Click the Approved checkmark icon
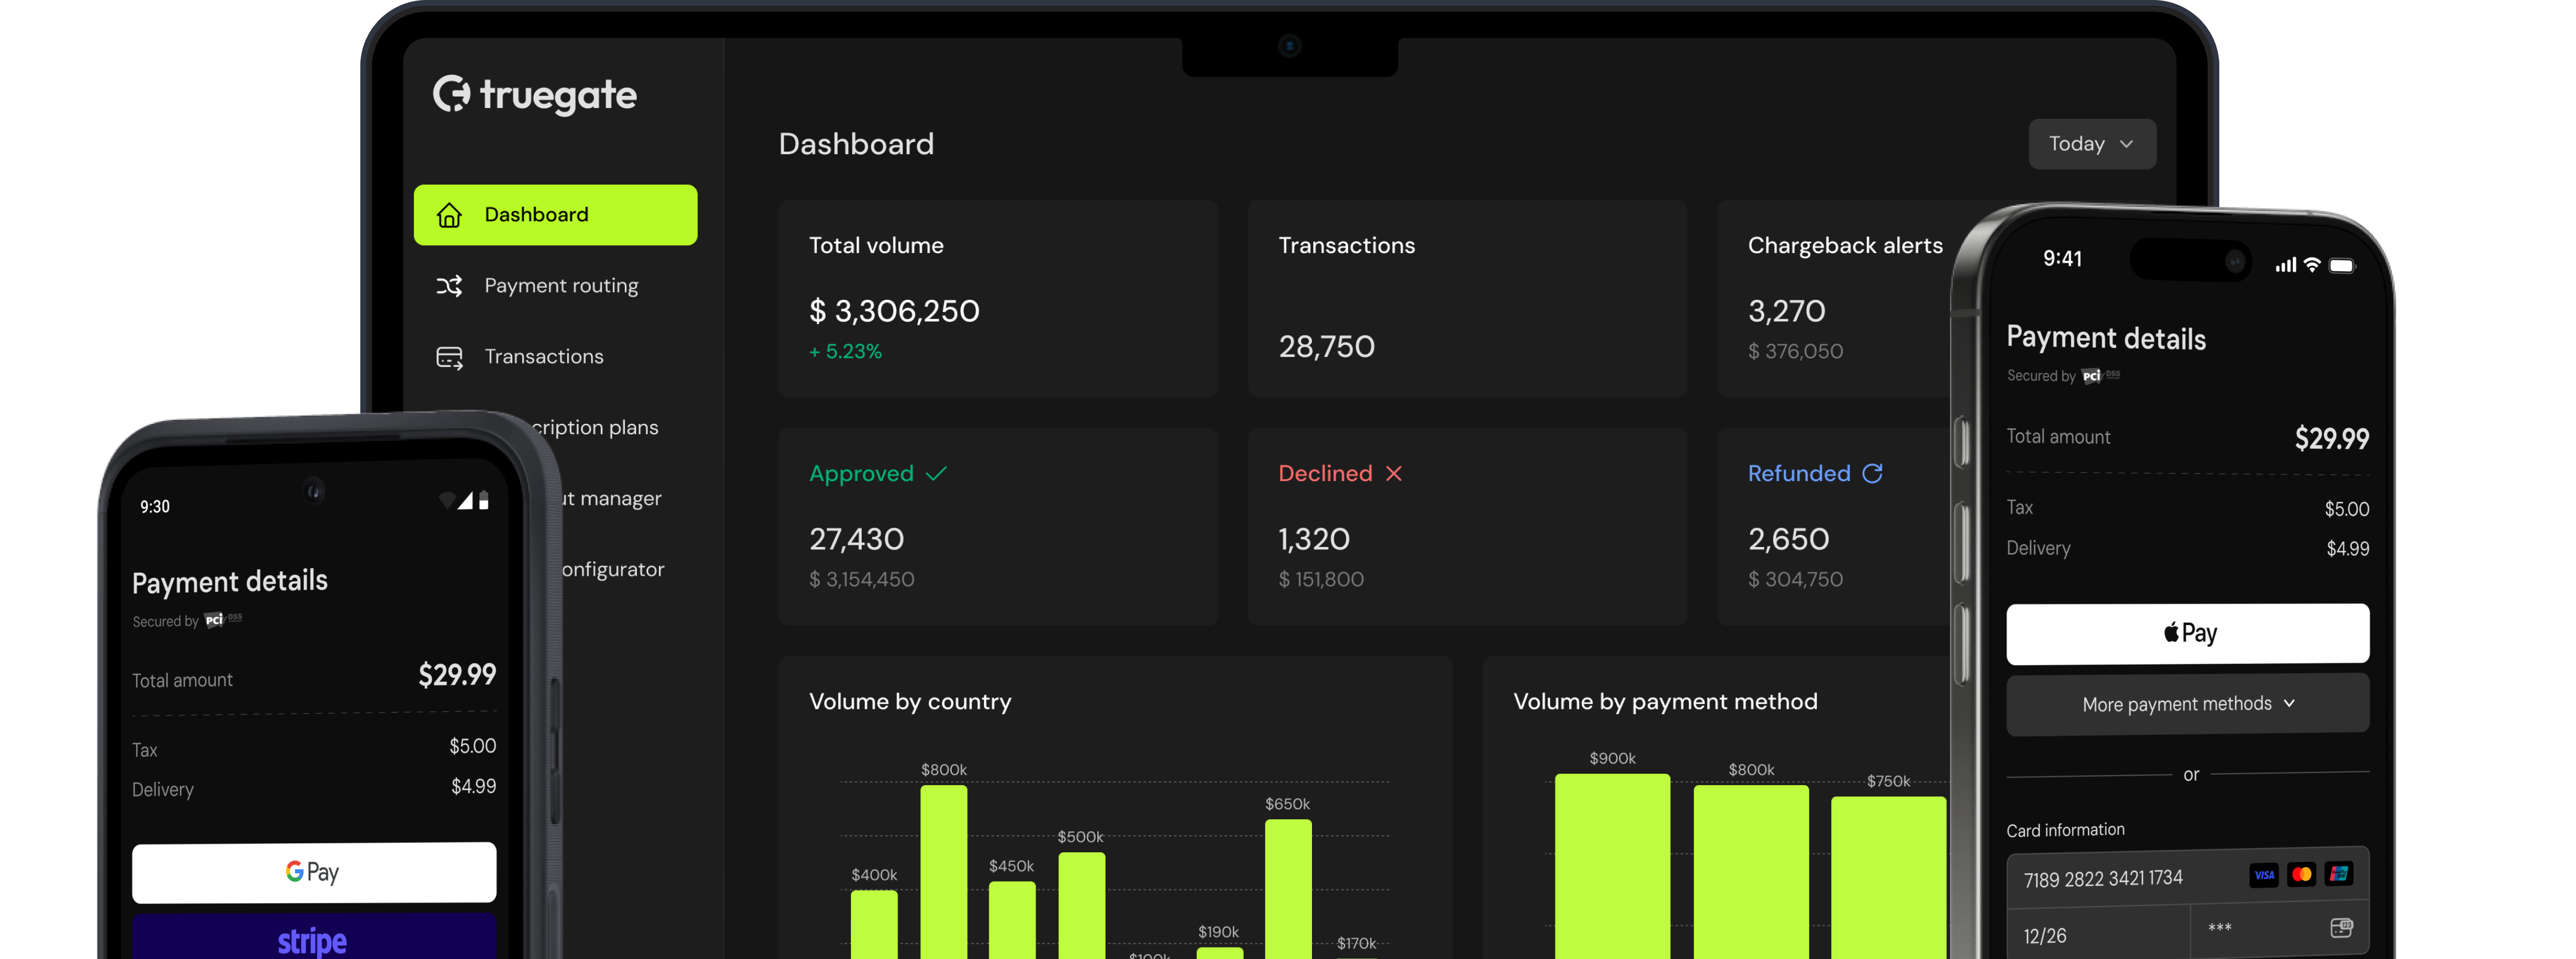Viewport: 2576px width, 959px height. [x=936, y=474]
